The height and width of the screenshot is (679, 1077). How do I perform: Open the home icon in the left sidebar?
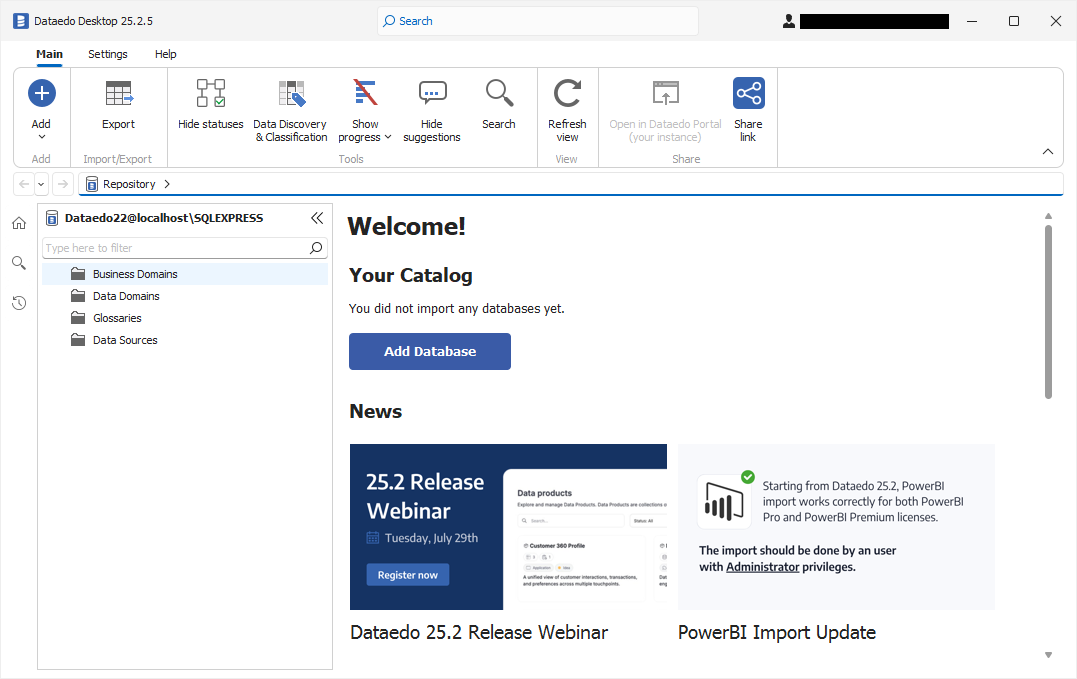(19, 223)
